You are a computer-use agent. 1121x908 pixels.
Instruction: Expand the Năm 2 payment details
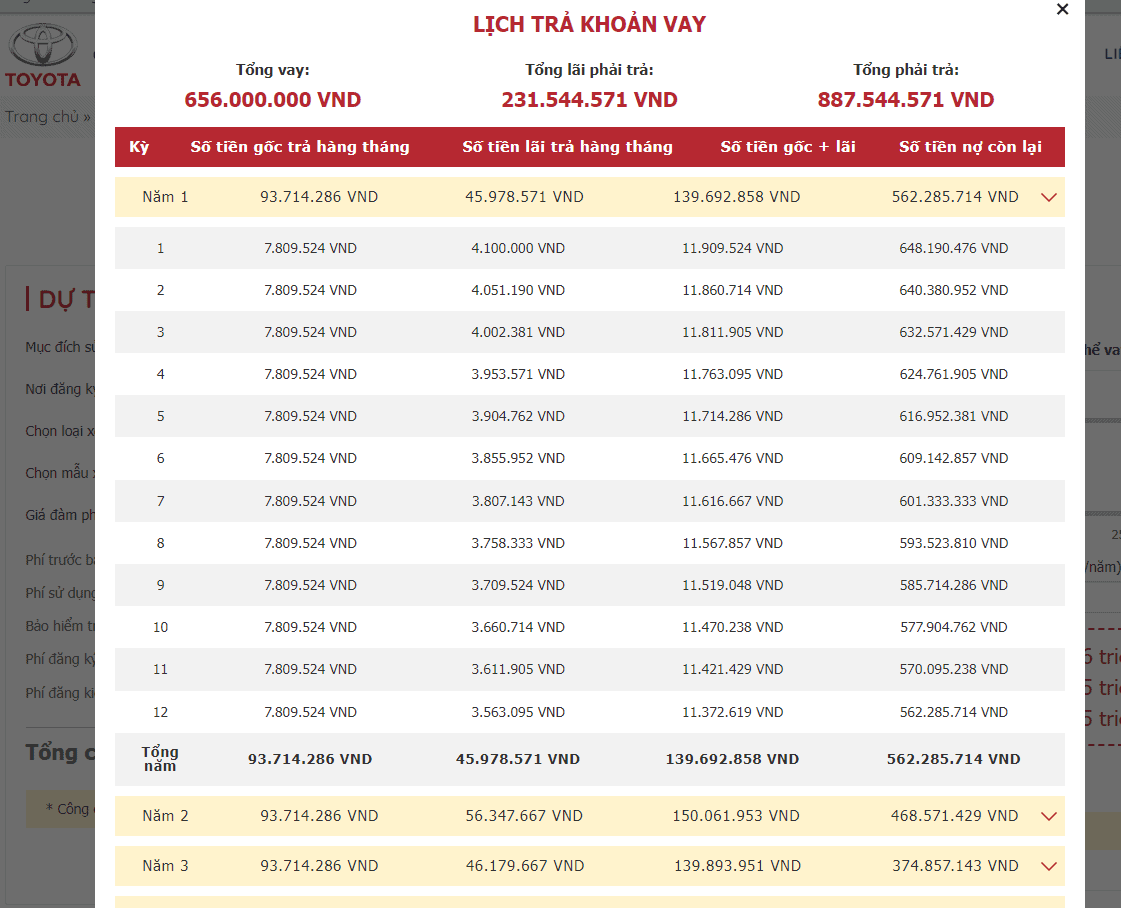pos(1048,816)
